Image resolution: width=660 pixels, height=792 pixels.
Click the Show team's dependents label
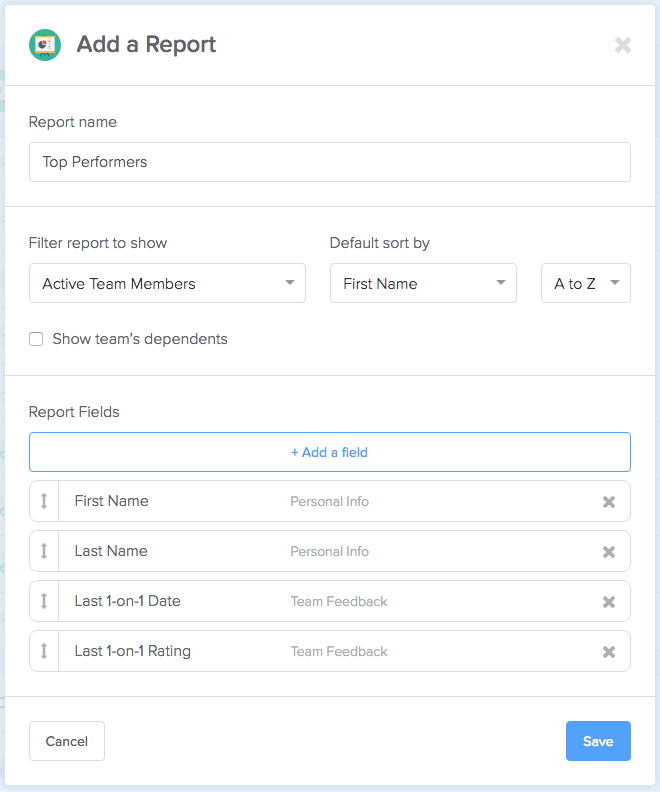point(140,339)
